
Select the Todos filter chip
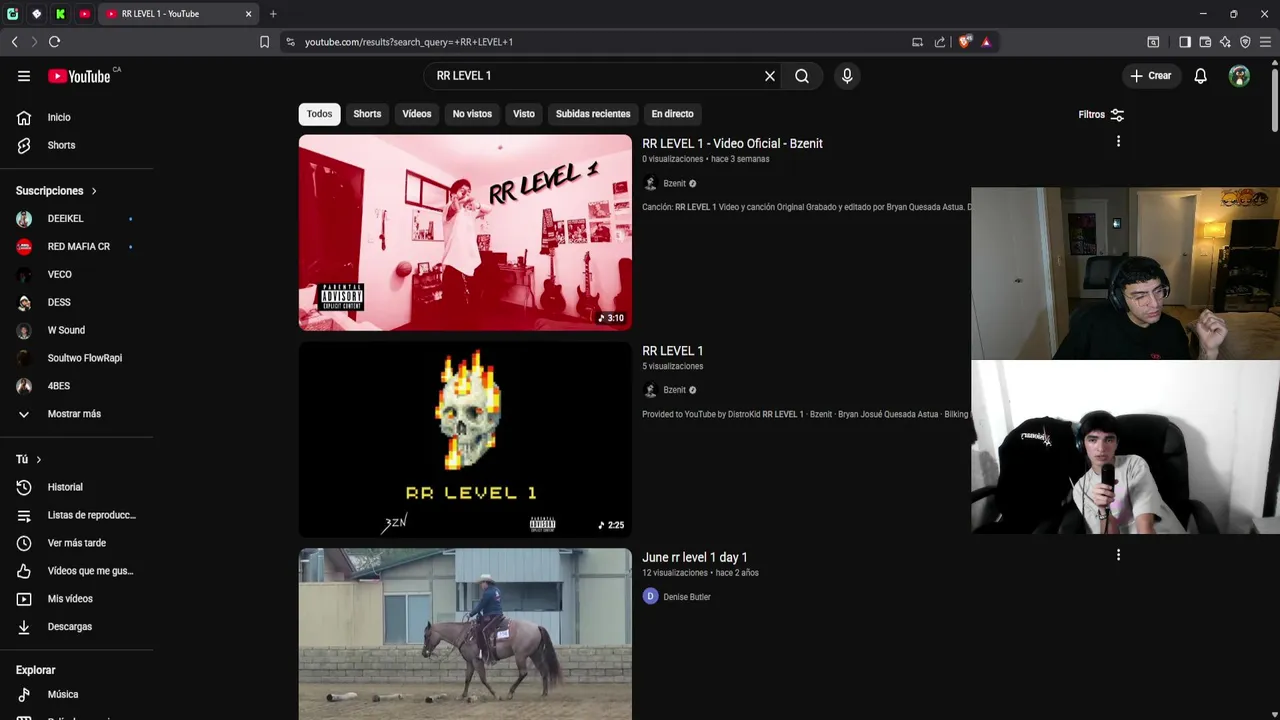[319, 114]
